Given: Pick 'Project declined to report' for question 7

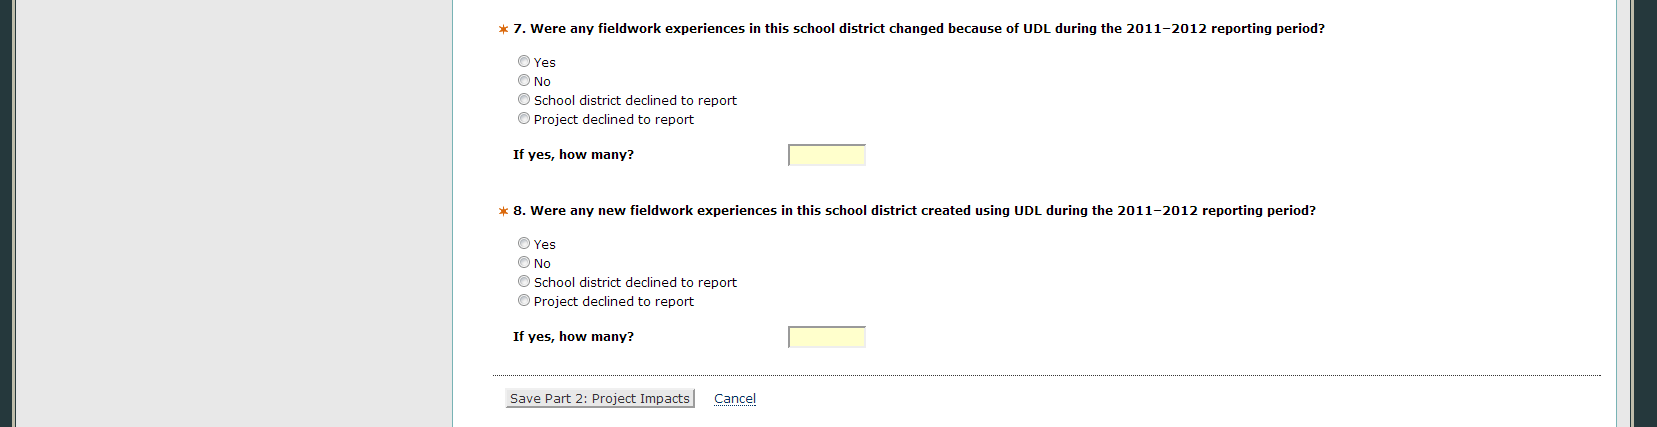Looking at the screenshot, I should click(x=524, y=119).
